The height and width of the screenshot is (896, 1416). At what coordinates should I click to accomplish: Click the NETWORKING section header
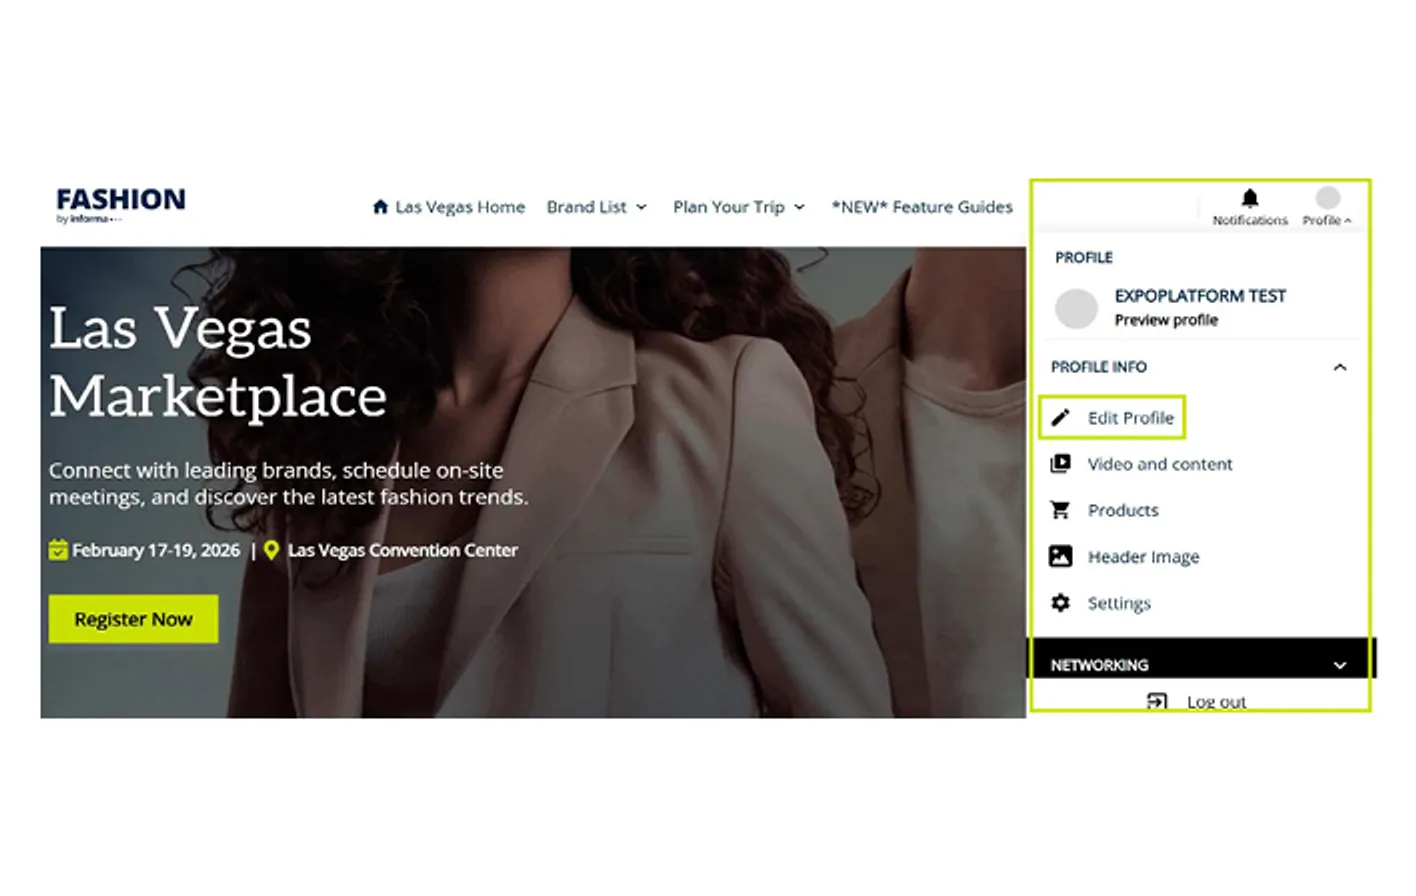pos(1204,660)
